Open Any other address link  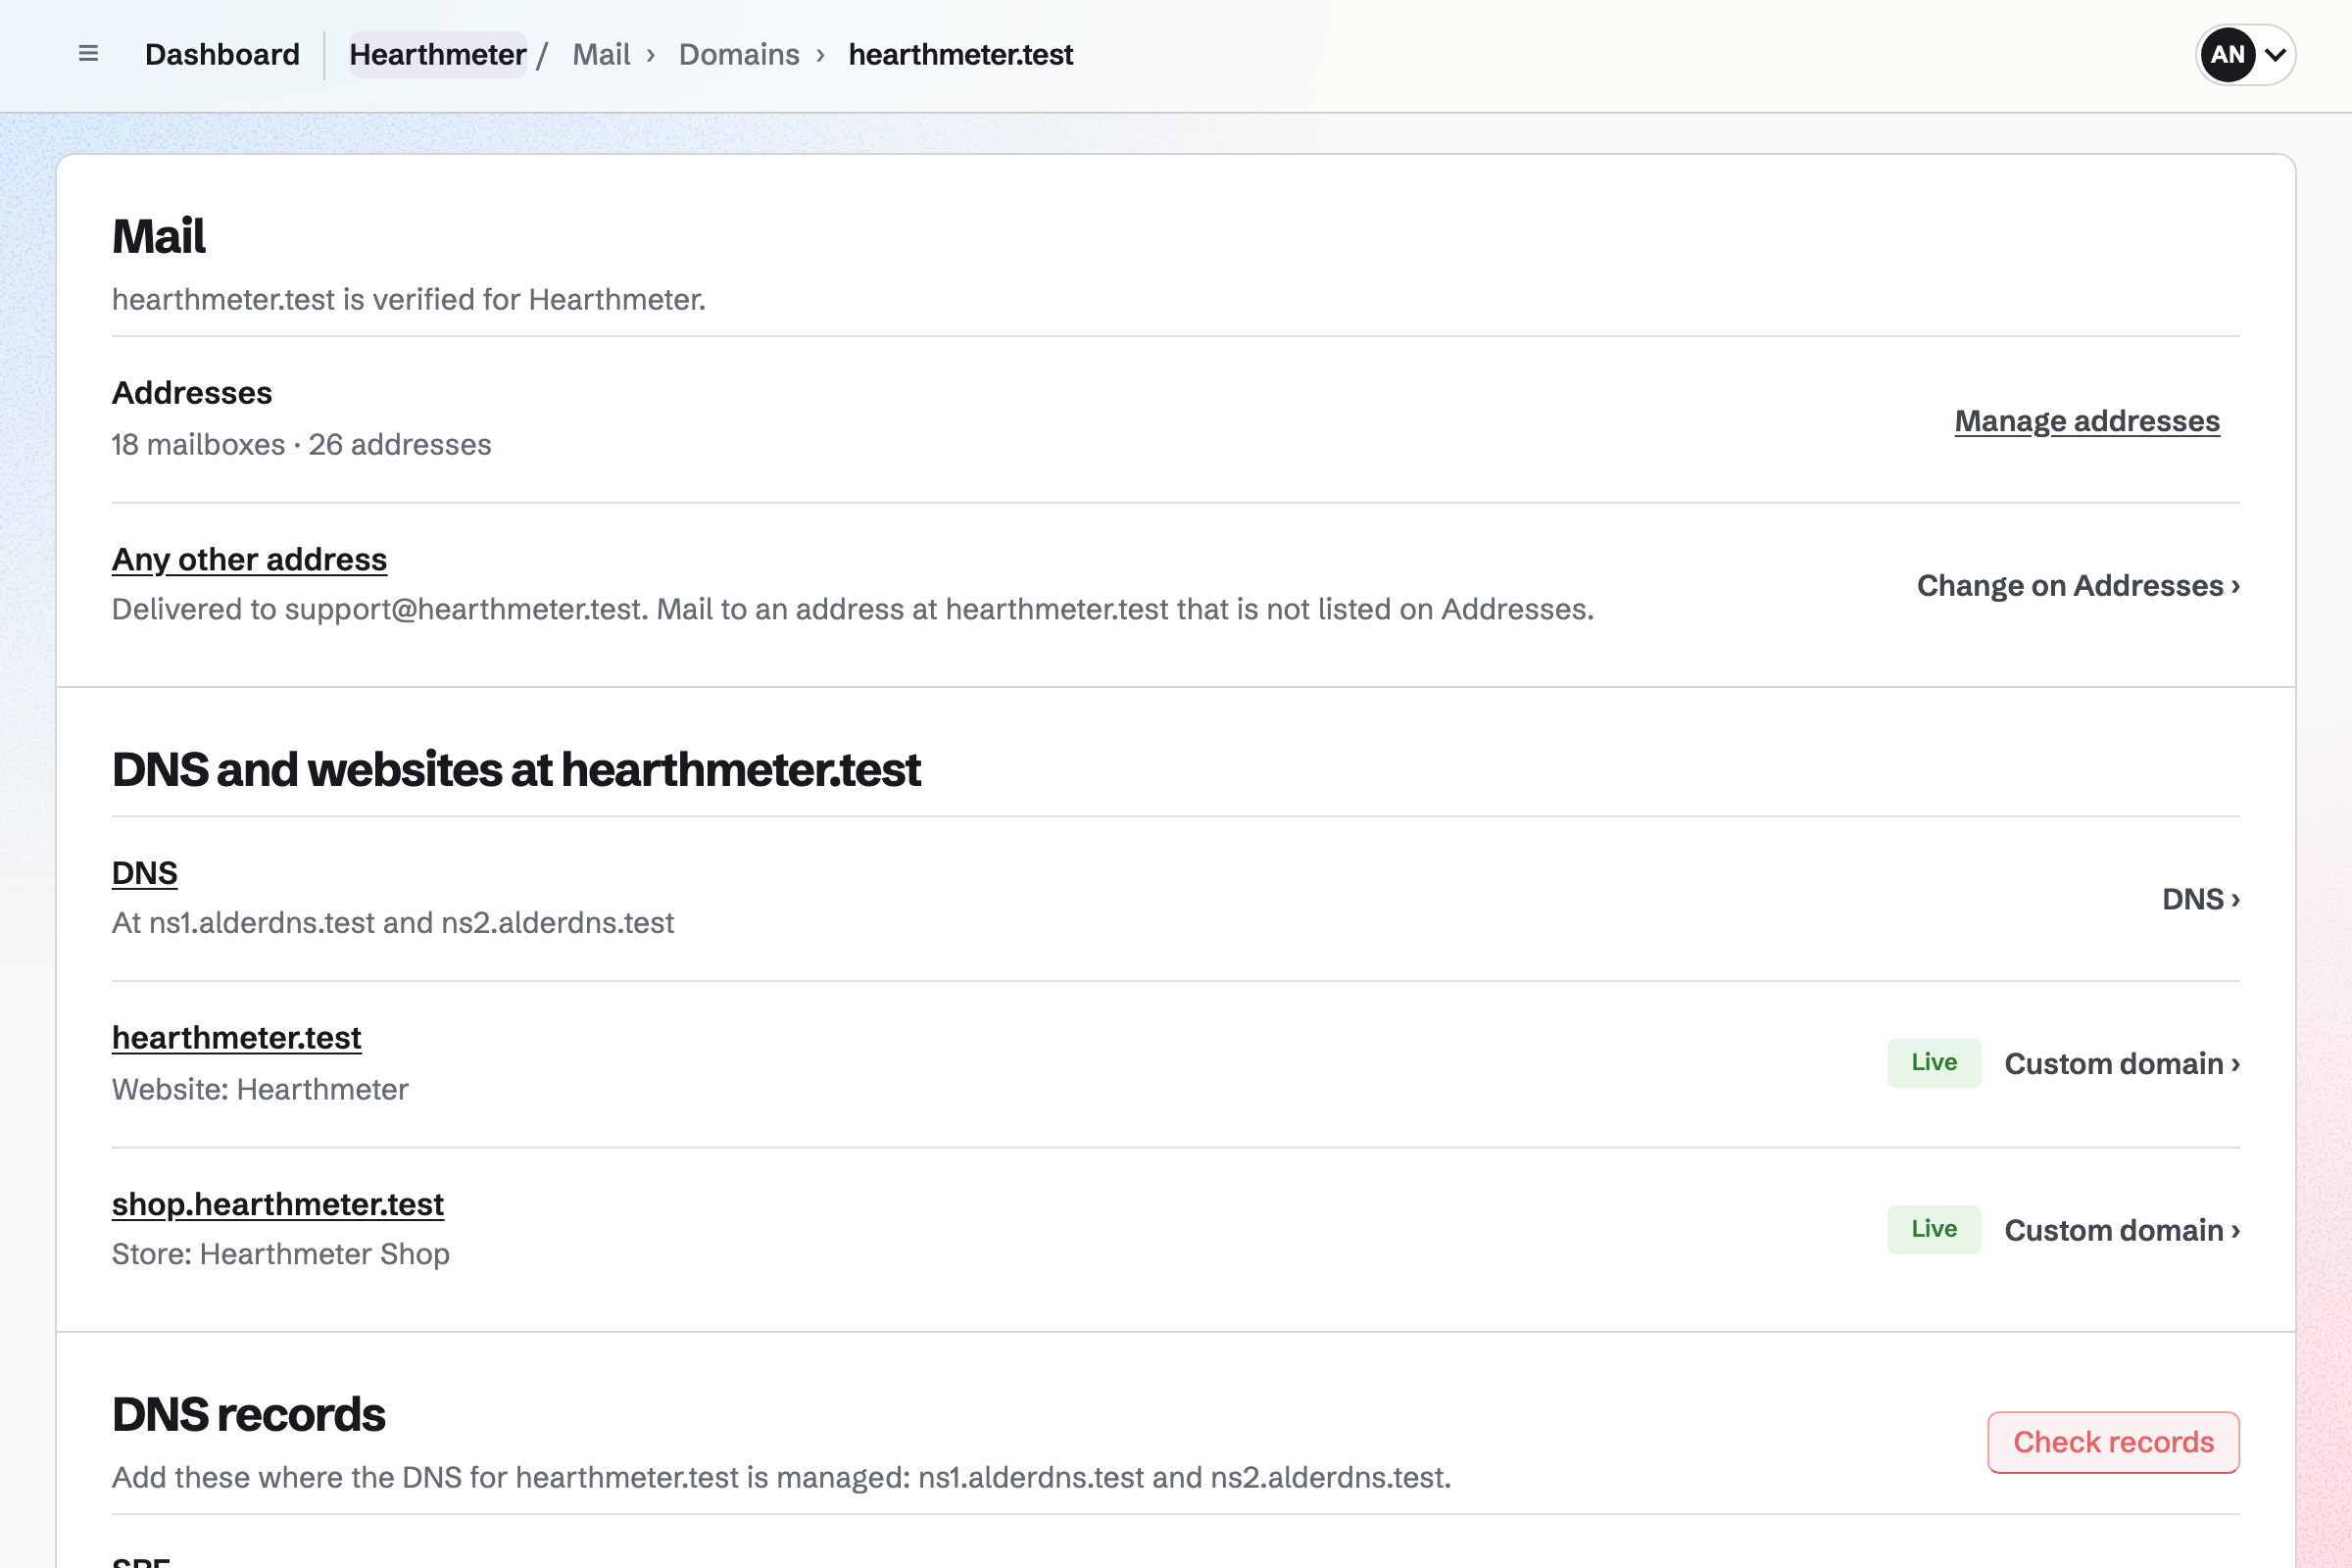(249, 559)
